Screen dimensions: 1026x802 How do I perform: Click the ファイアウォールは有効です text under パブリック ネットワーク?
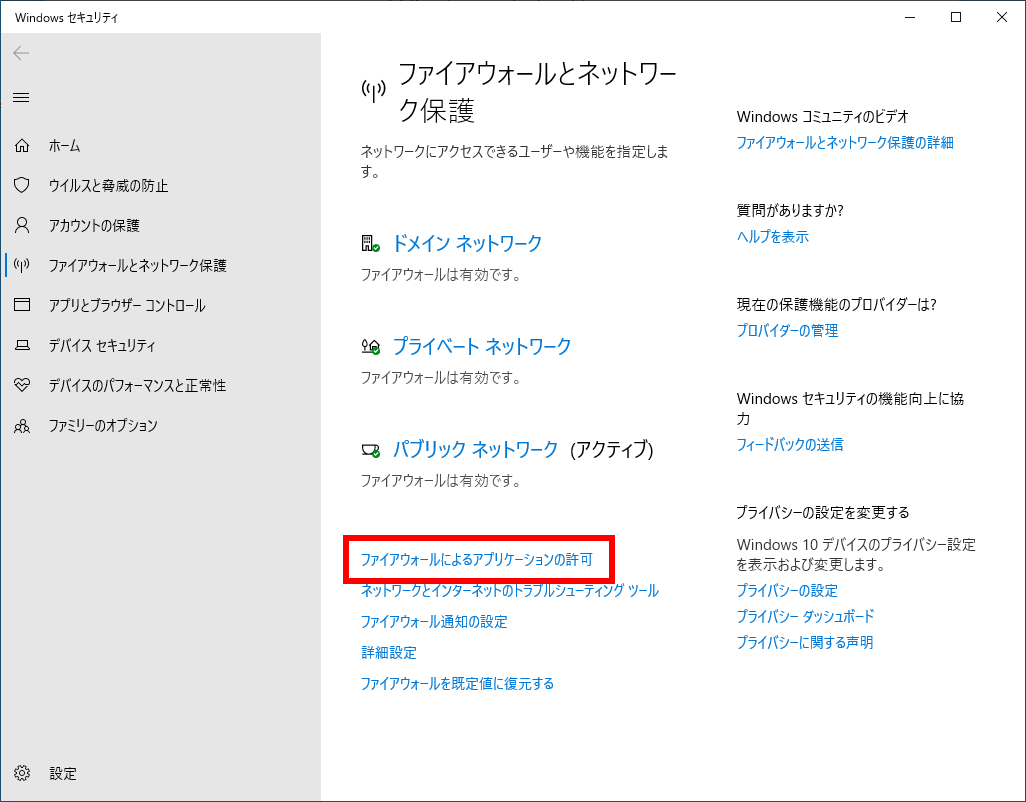440,481
